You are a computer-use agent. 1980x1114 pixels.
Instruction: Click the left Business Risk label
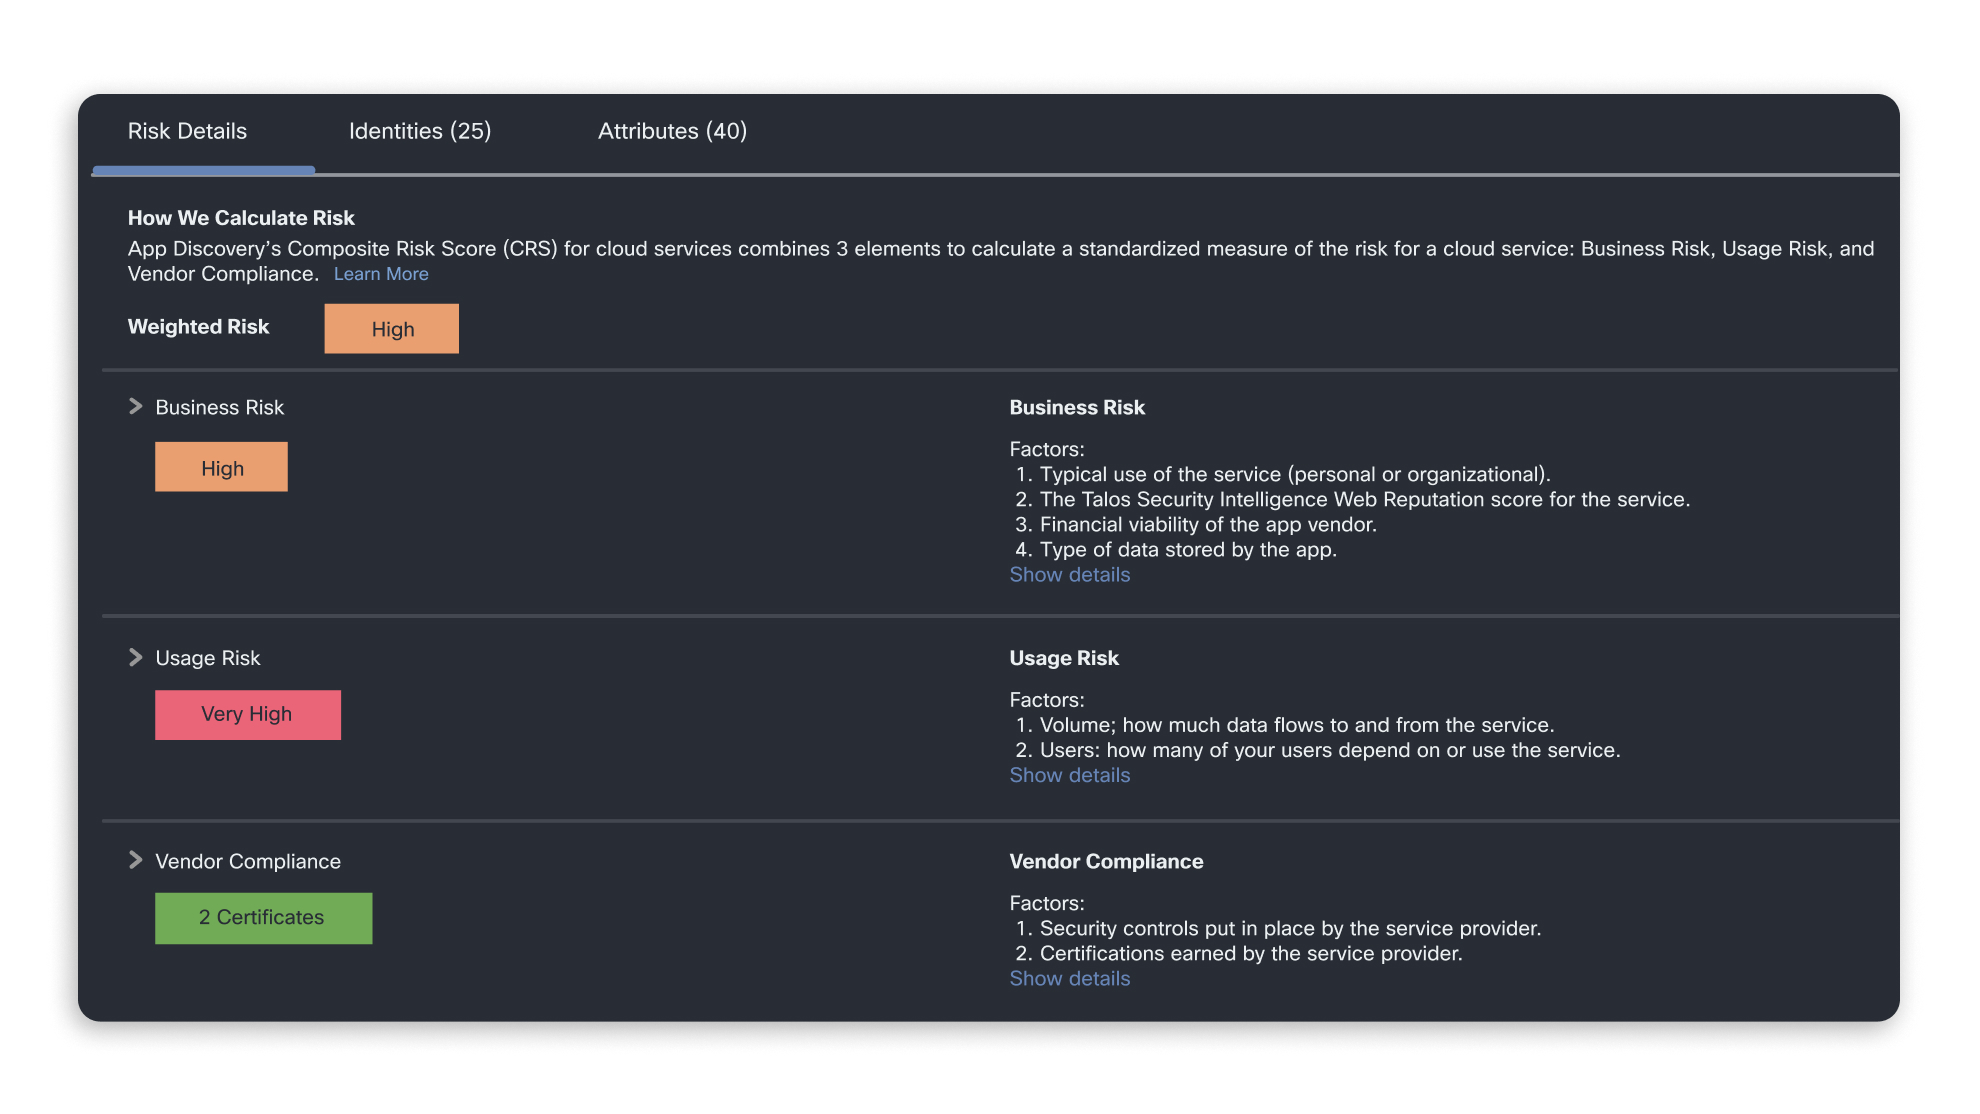click(220, 407)
